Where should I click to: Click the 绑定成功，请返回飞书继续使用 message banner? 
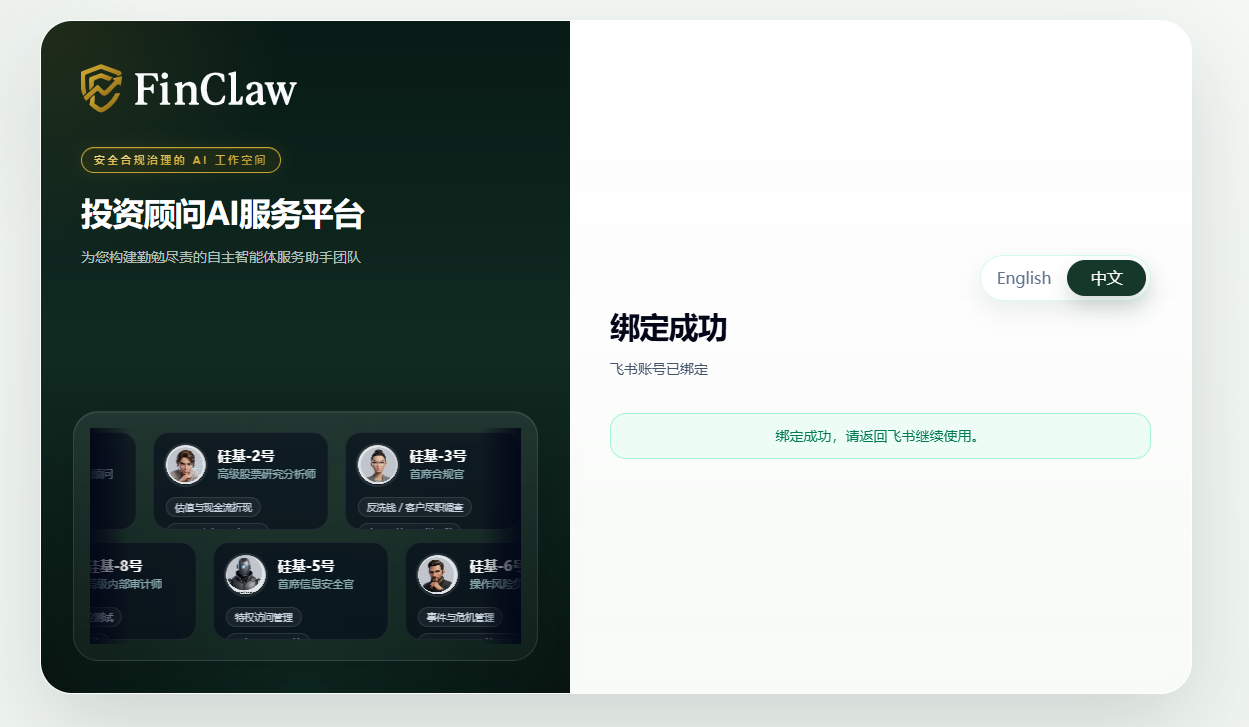[880, 436]
